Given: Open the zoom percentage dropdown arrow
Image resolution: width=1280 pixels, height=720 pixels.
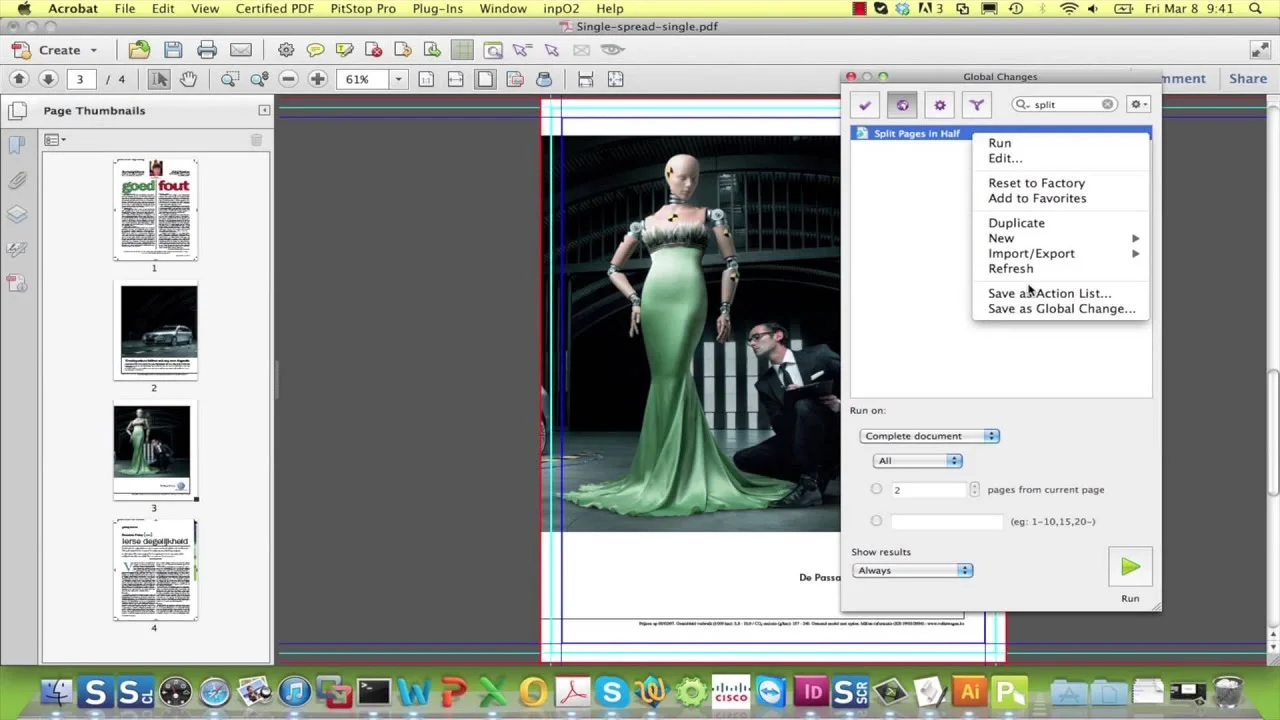Looking at the screenshot, I should click(398, 79).
